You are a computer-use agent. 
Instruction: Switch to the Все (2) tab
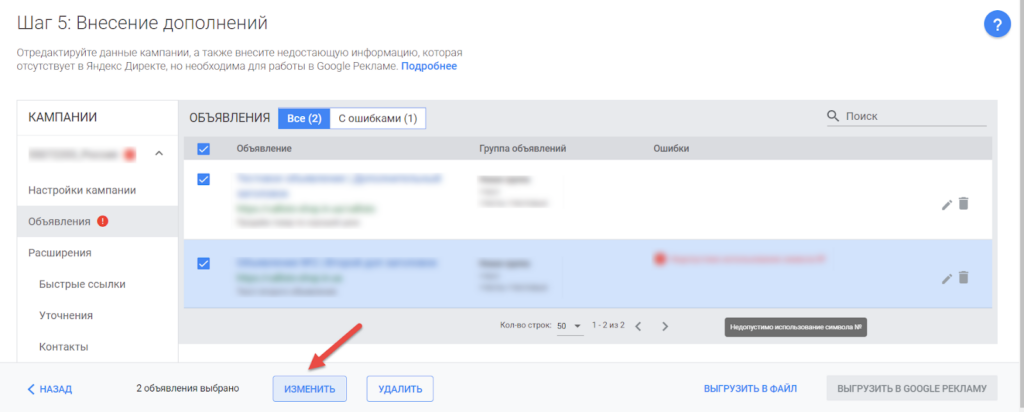coord(304,118)
